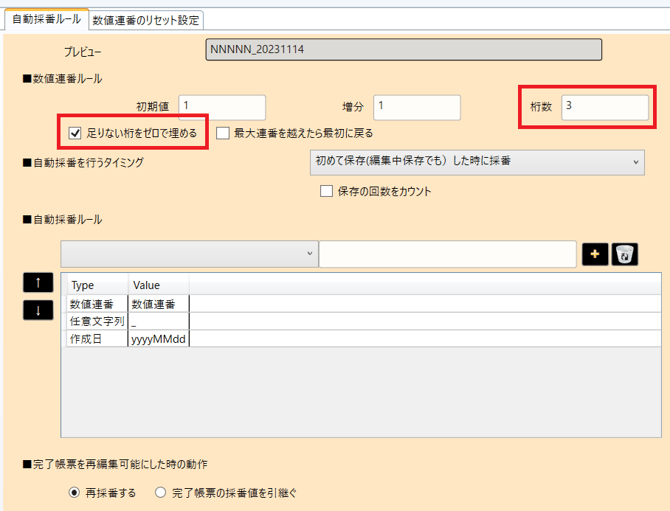Click the Value column header

point(147,285)
